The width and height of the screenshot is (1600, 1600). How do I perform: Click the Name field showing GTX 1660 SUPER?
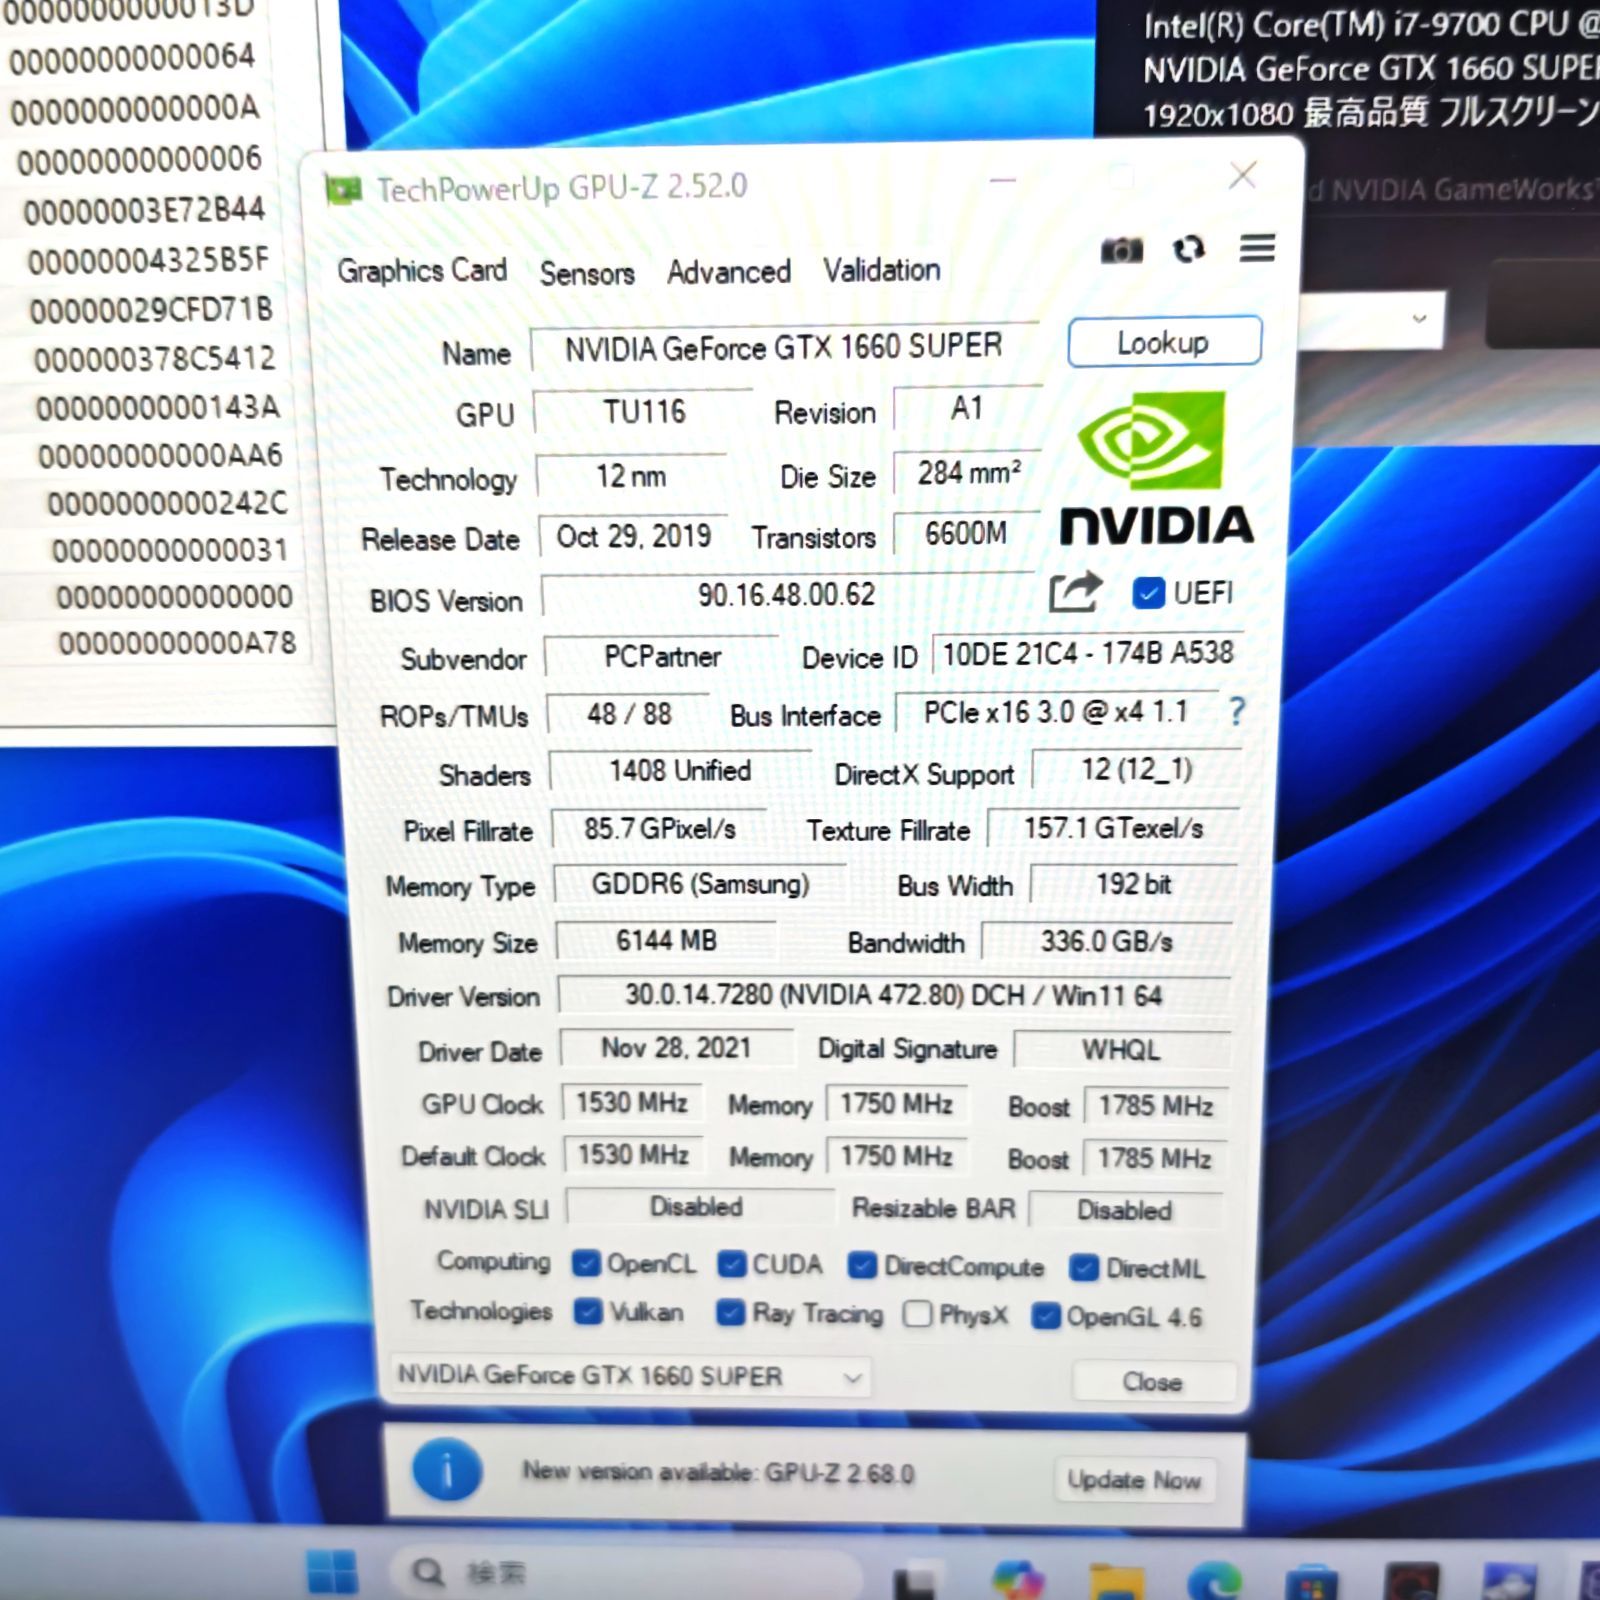785,348
